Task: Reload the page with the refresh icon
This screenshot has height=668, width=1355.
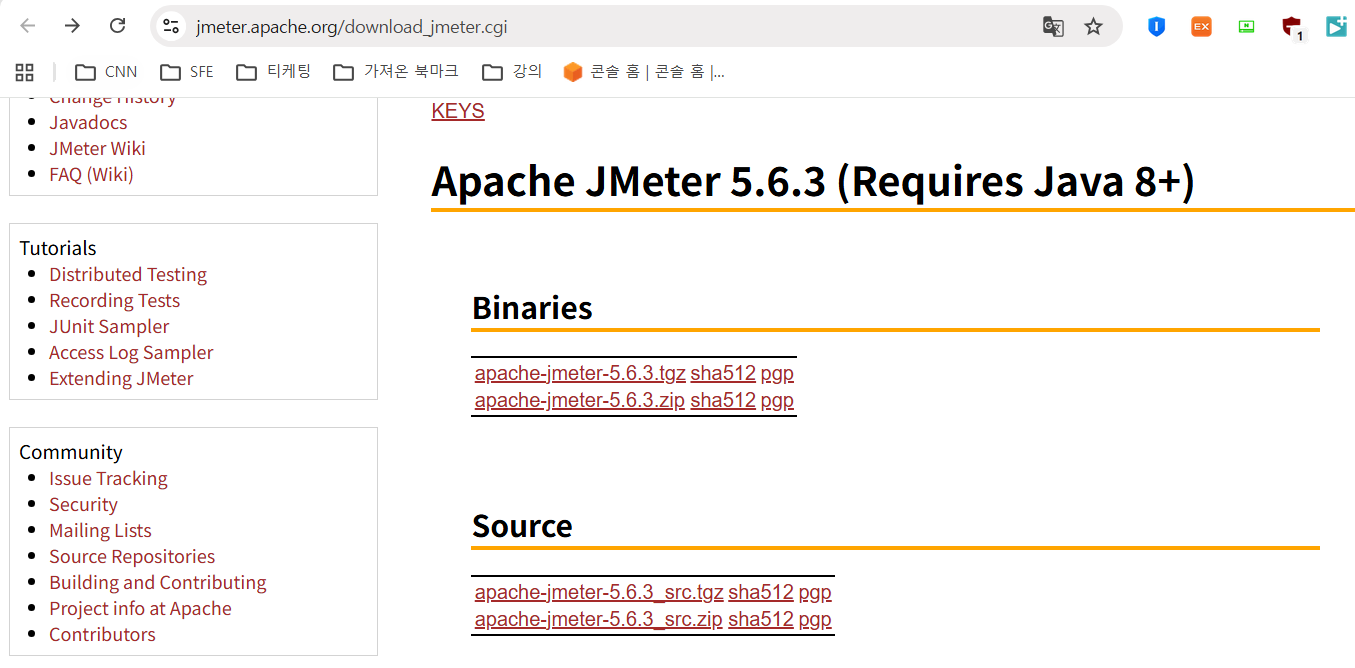Action: [x=117, y=26]
